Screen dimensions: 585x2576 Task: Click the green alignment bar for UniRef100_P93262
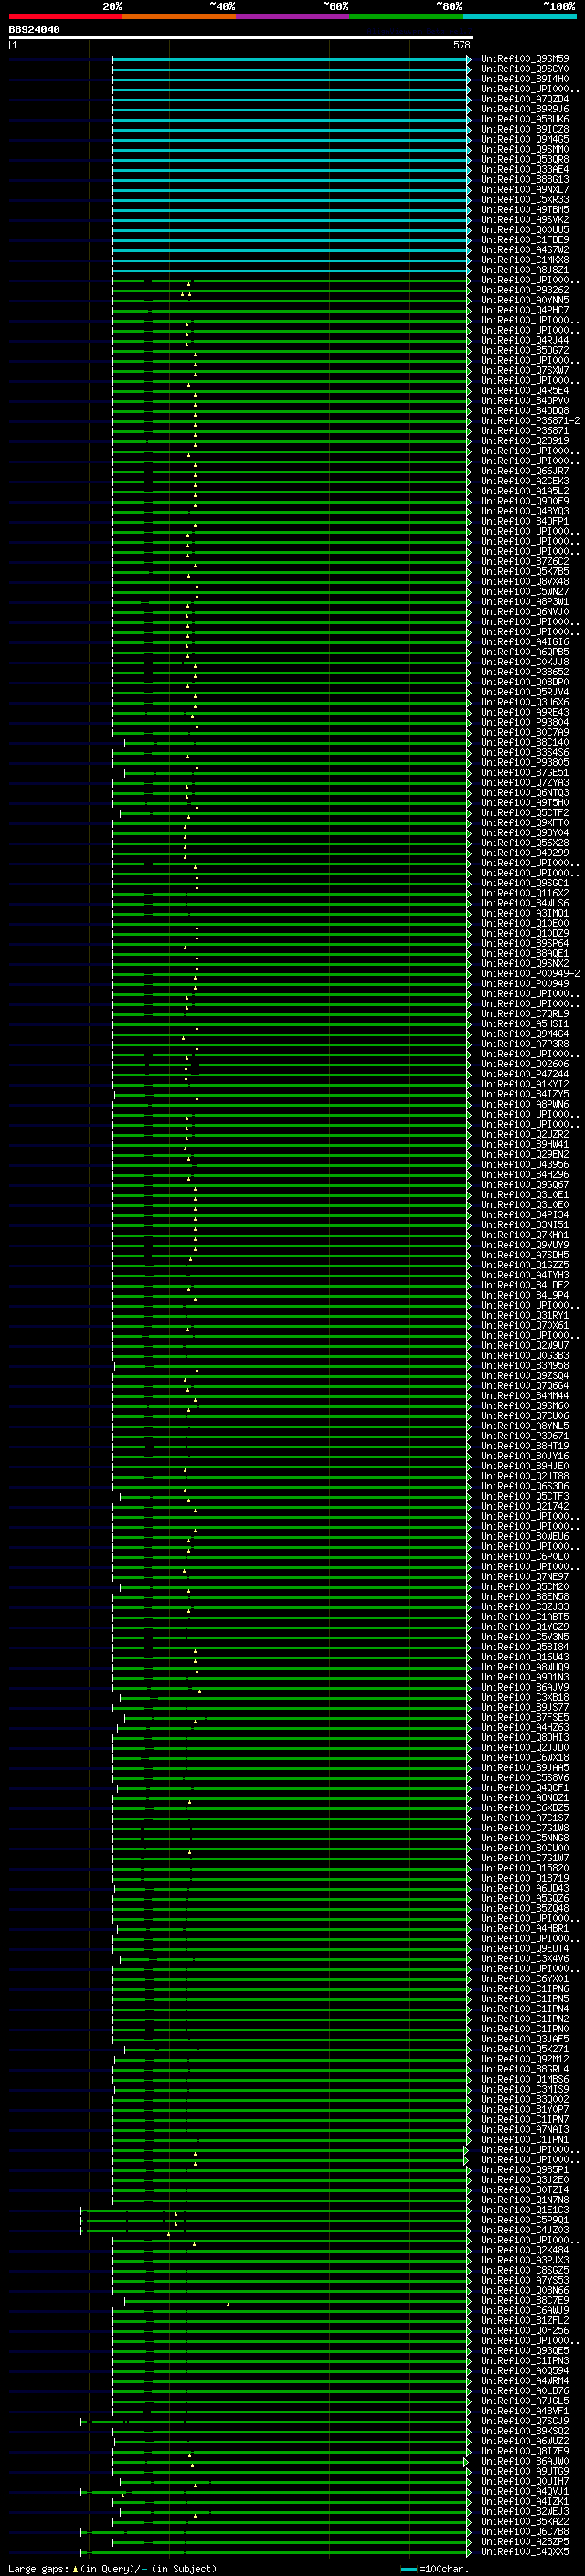pos(291,289)
